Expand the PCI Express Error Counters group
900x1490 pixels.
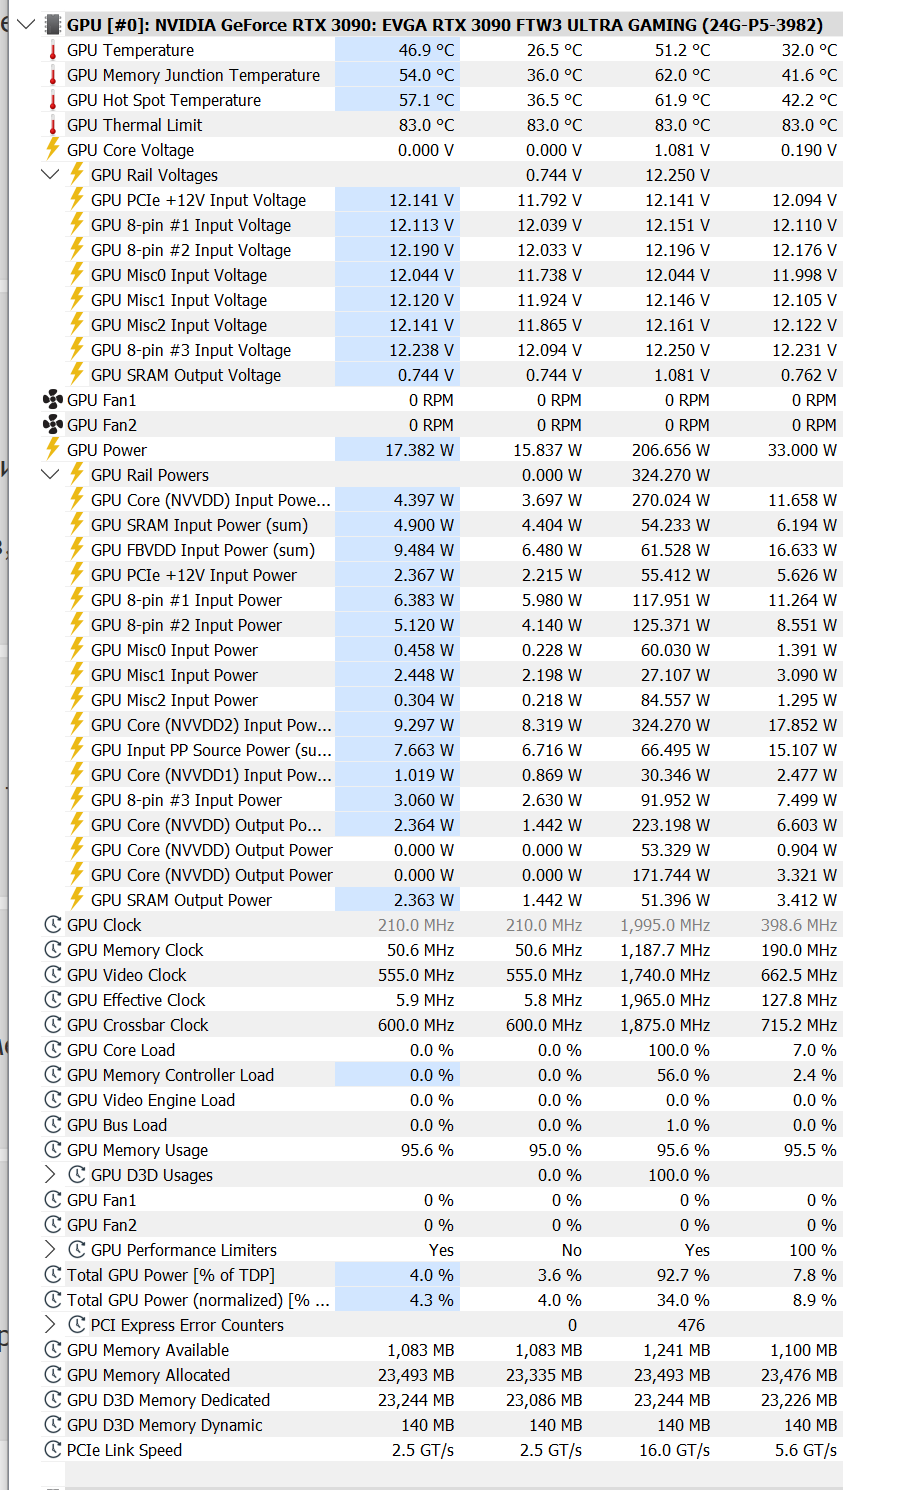(x=50, y=1324)
